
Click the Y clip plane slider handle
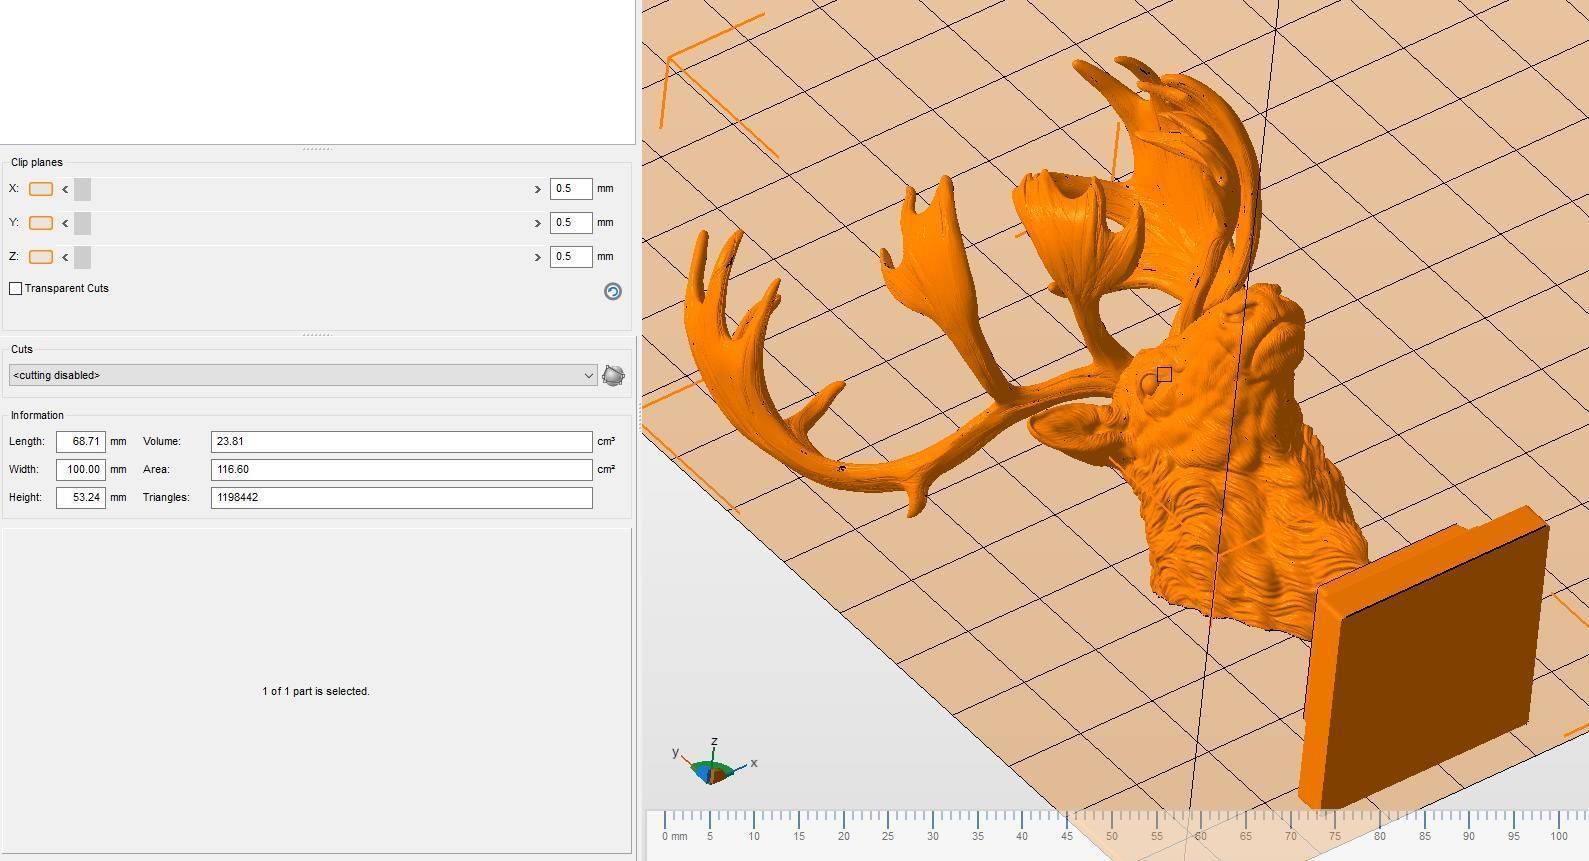pos(82,223)
